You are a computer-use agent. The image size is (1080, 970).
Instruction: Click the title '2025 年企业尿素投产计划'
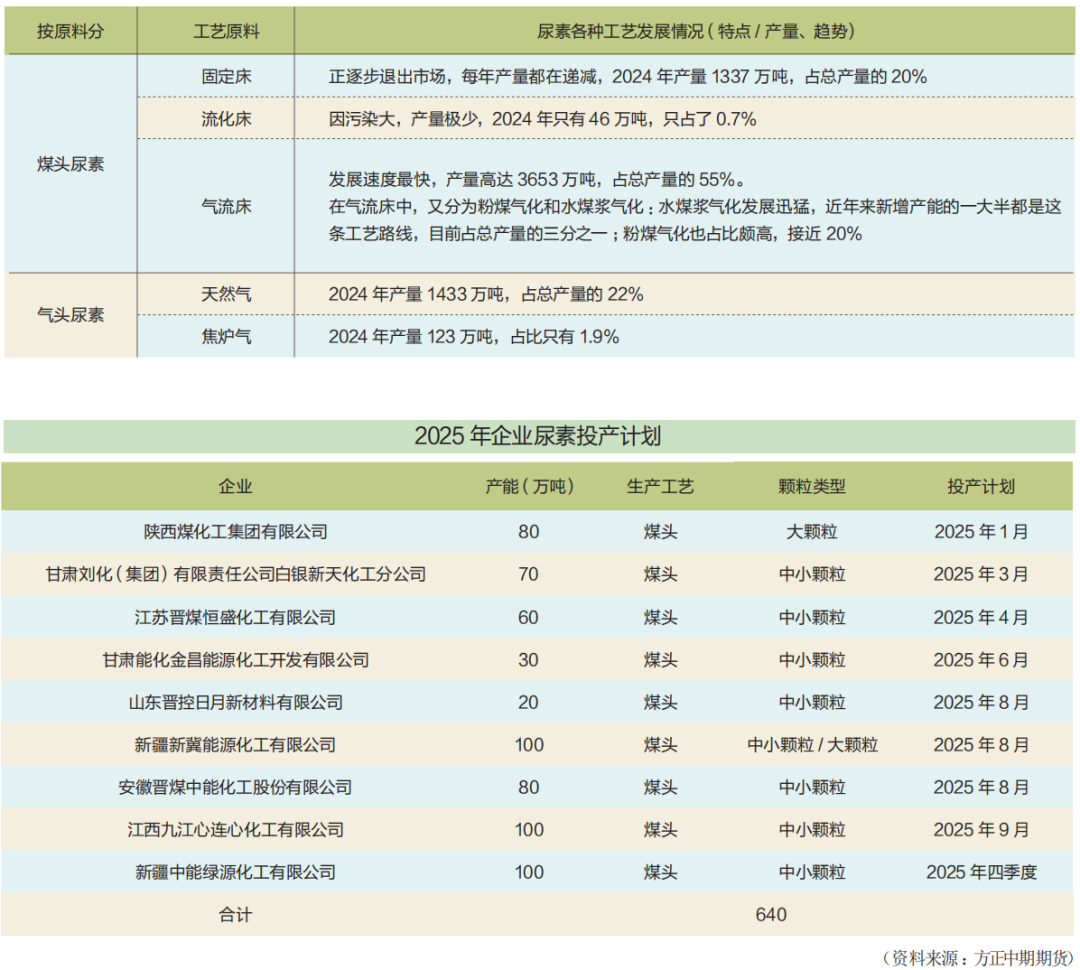coord(538,435)
